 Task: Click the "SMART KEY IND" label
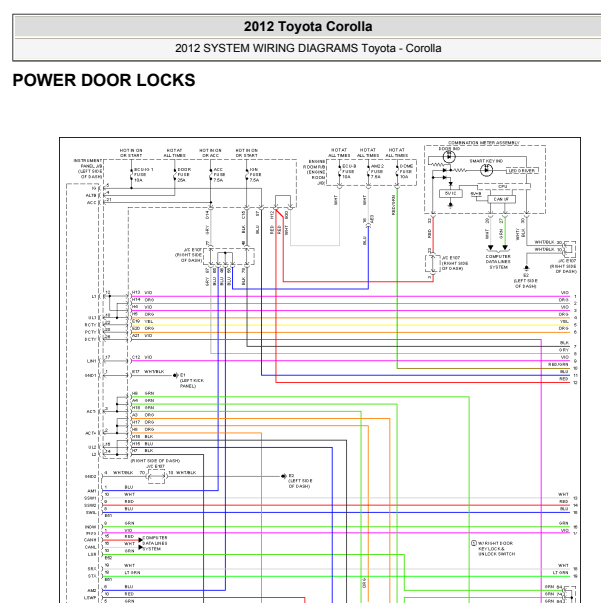coord(486,161)
